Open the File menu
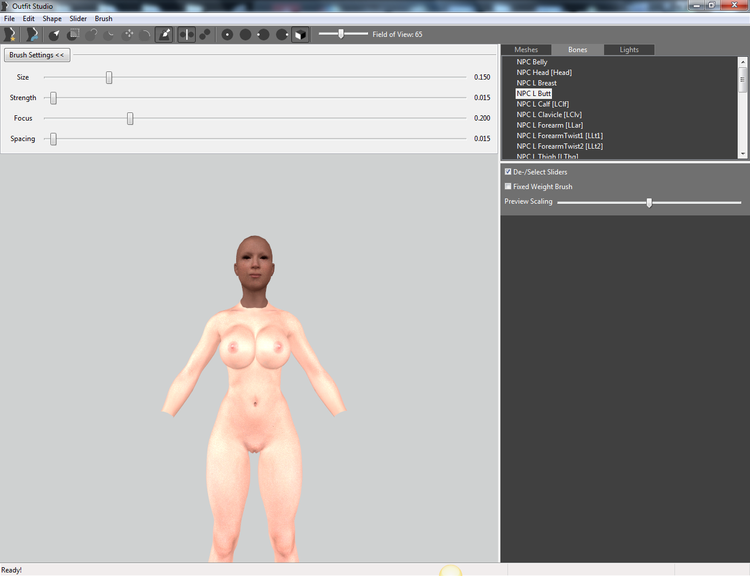 pyautogui.click(x=10, y=19)
